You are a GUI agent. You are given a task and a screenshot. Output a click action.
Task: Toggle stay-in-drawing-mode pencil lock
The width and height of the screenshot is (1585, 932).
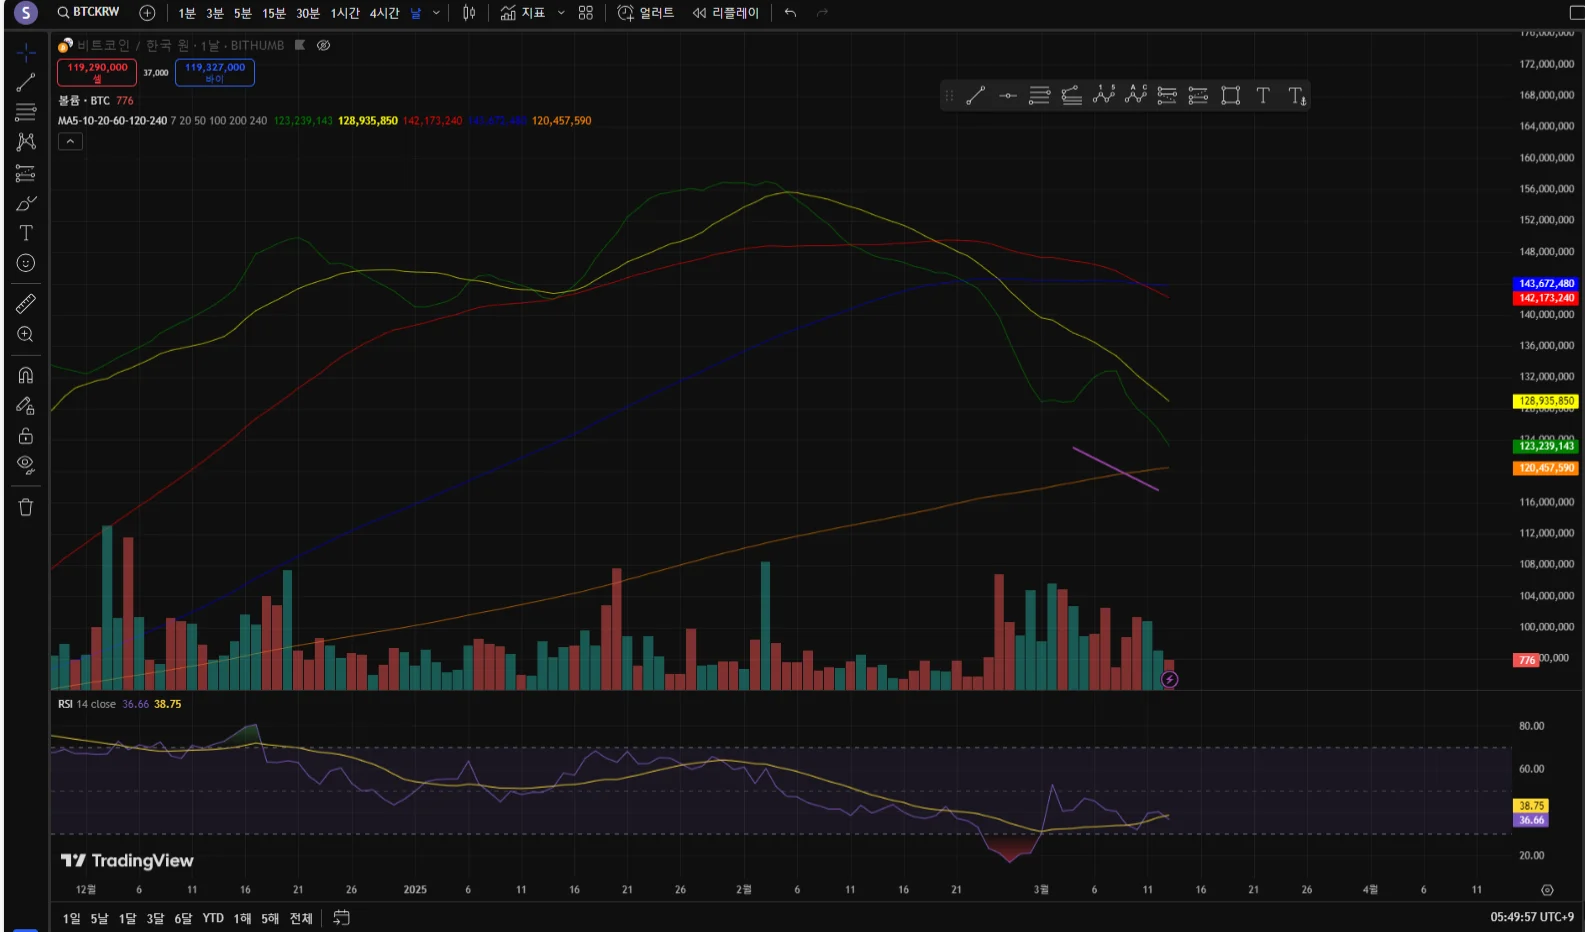(x=26, y=405)
